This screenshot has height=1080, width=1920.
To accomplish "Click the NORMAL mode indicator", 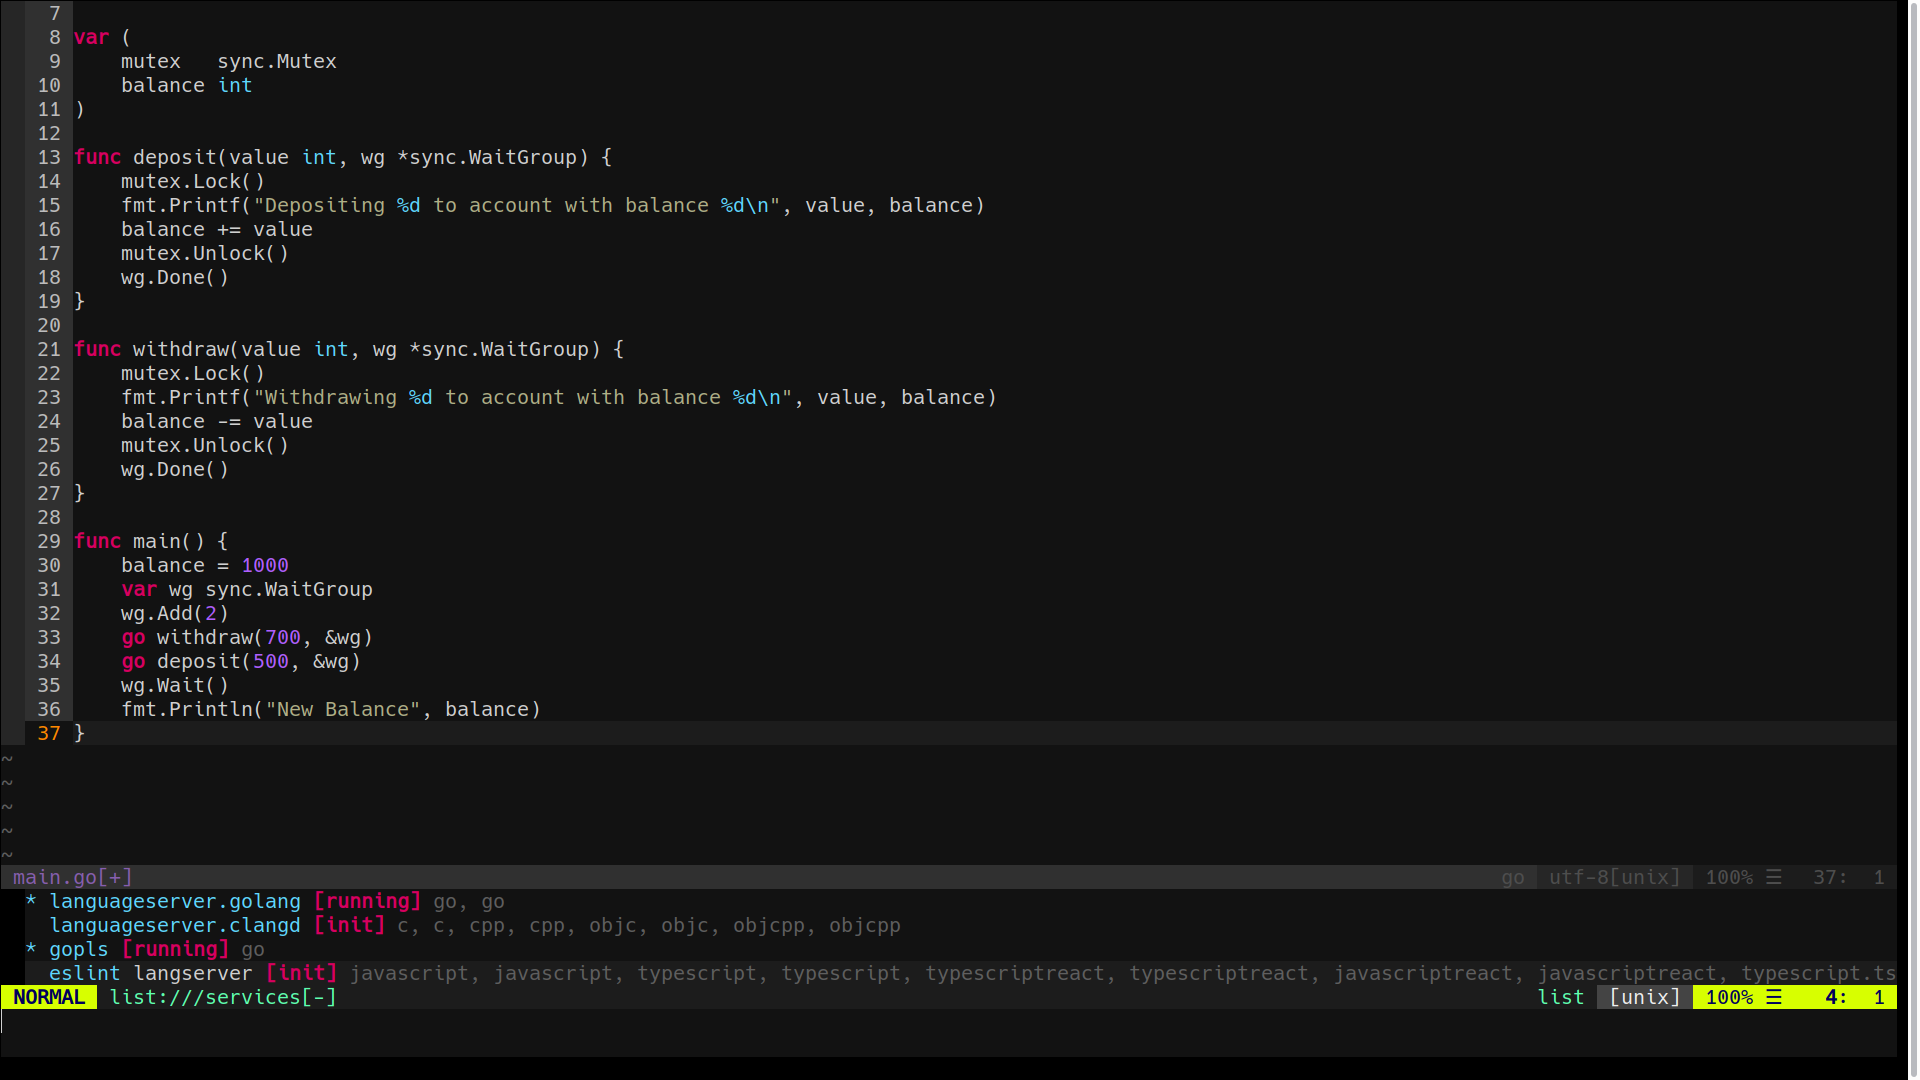I will point(47,997).
